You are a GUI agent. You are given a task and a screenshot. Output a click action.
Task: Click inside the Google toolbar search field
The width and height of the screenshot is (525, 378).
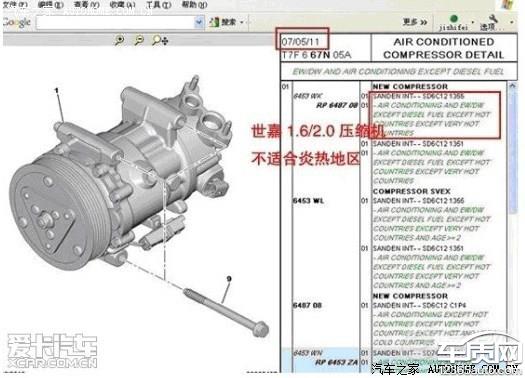pos(116,22)
